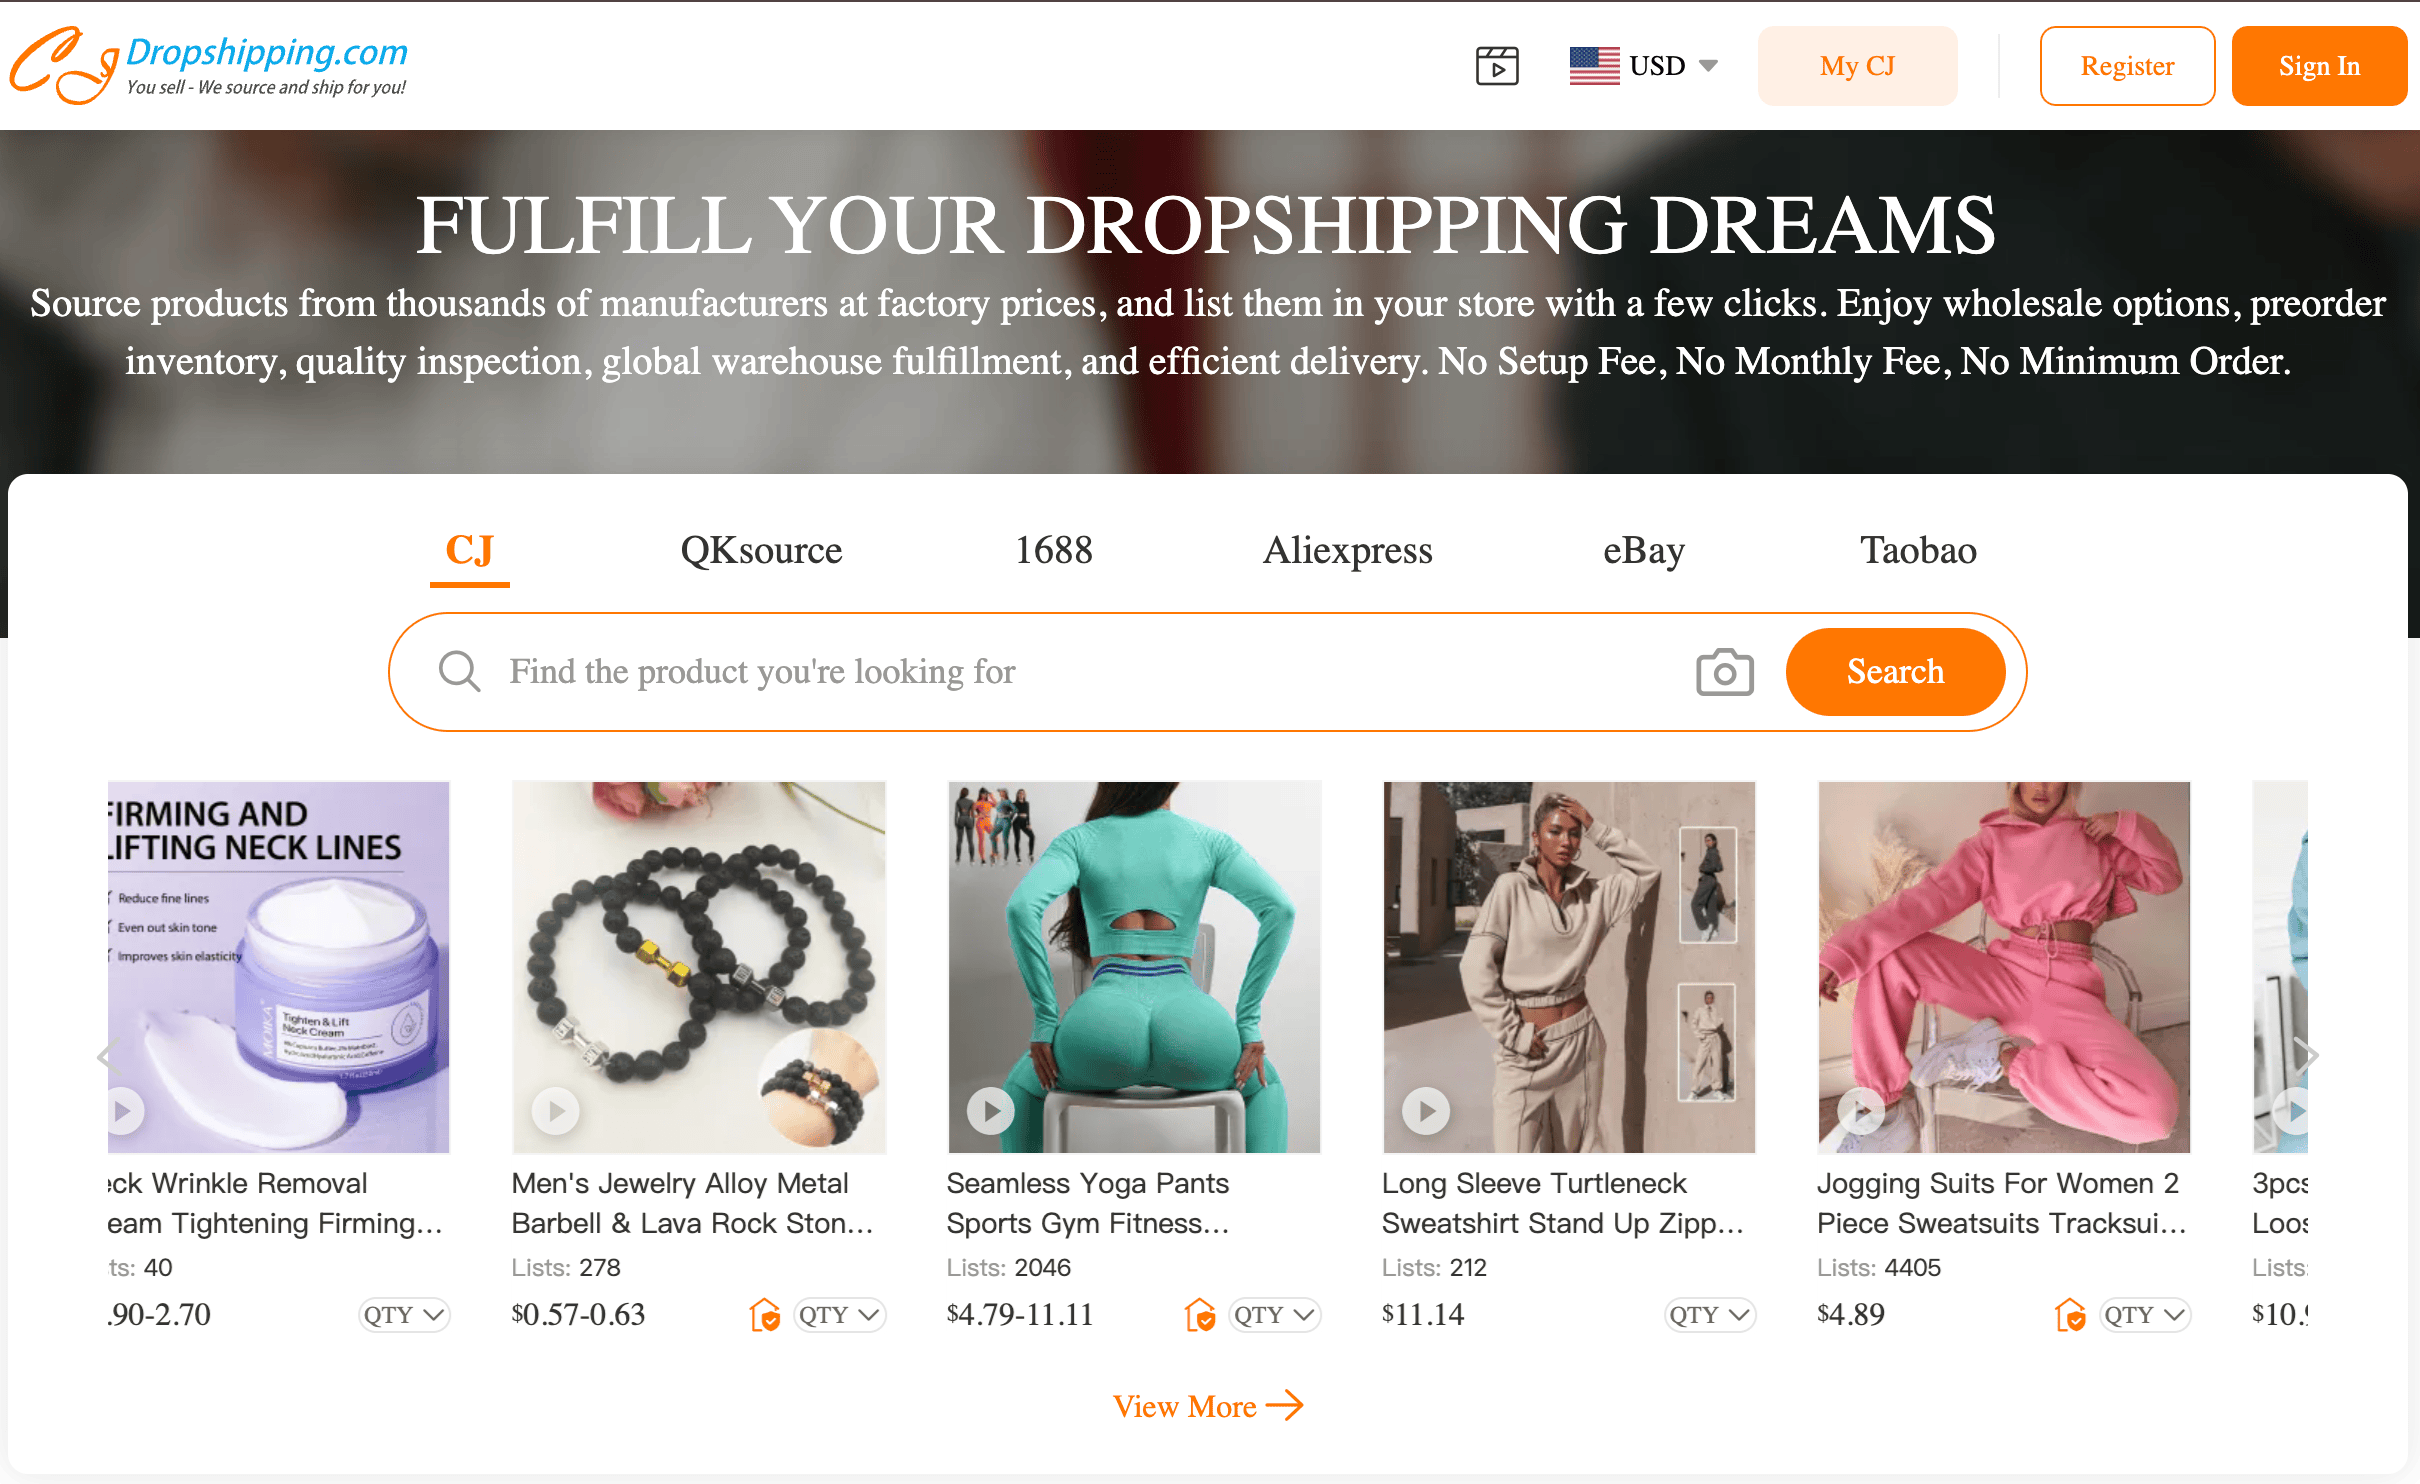2420x1484 pixels.
Task: Switch to the Taobao tab
Action: (1918, 550)
